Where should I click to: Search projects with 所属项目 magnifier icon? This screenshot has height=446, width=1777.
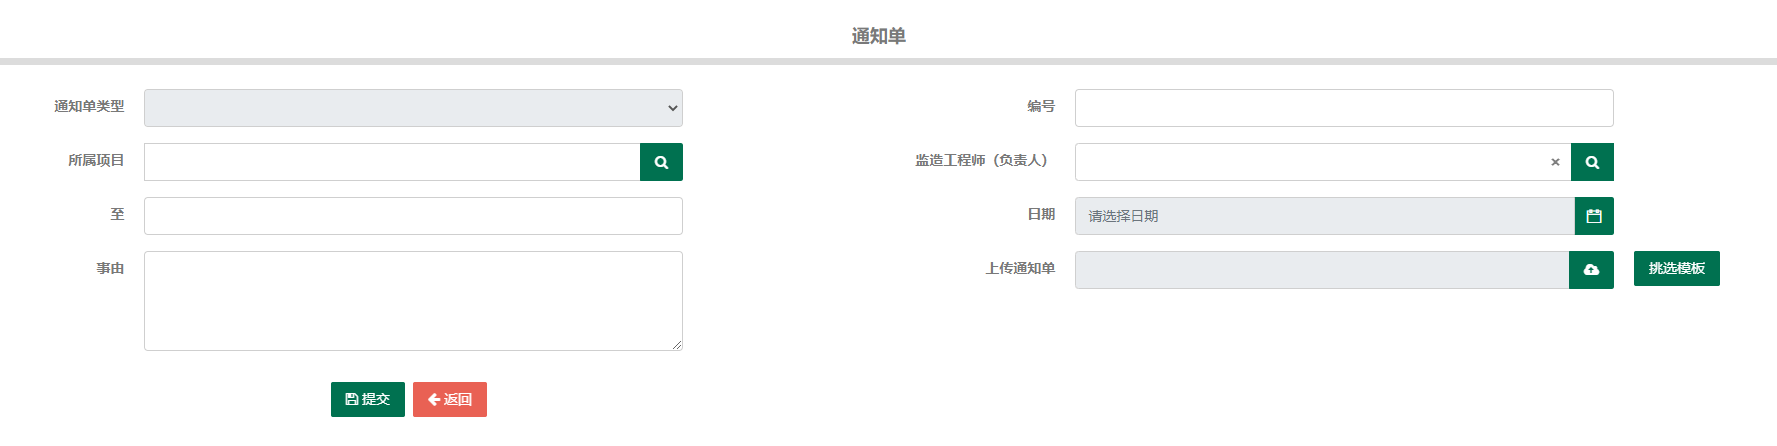pyautogui.click(x=661, y=162)
